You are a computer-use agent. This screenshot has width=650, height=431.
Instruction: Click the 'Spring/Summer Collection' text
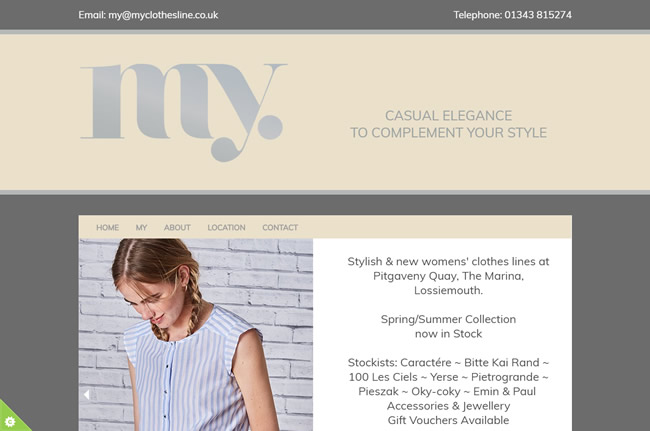[x=449, y=319]
